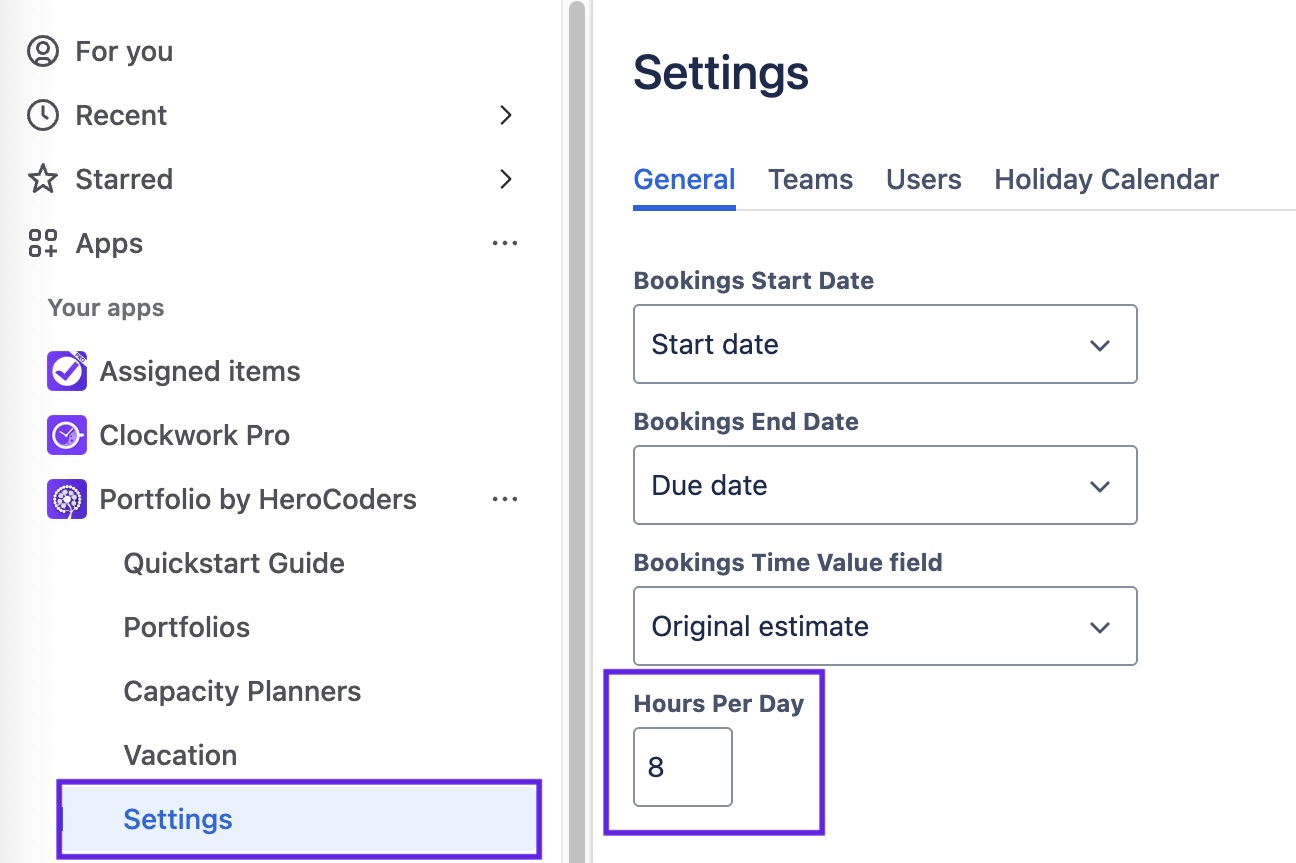Click the sidebar vertical scrollbar
Screen dimensions: 1296x863
(576, 400)
